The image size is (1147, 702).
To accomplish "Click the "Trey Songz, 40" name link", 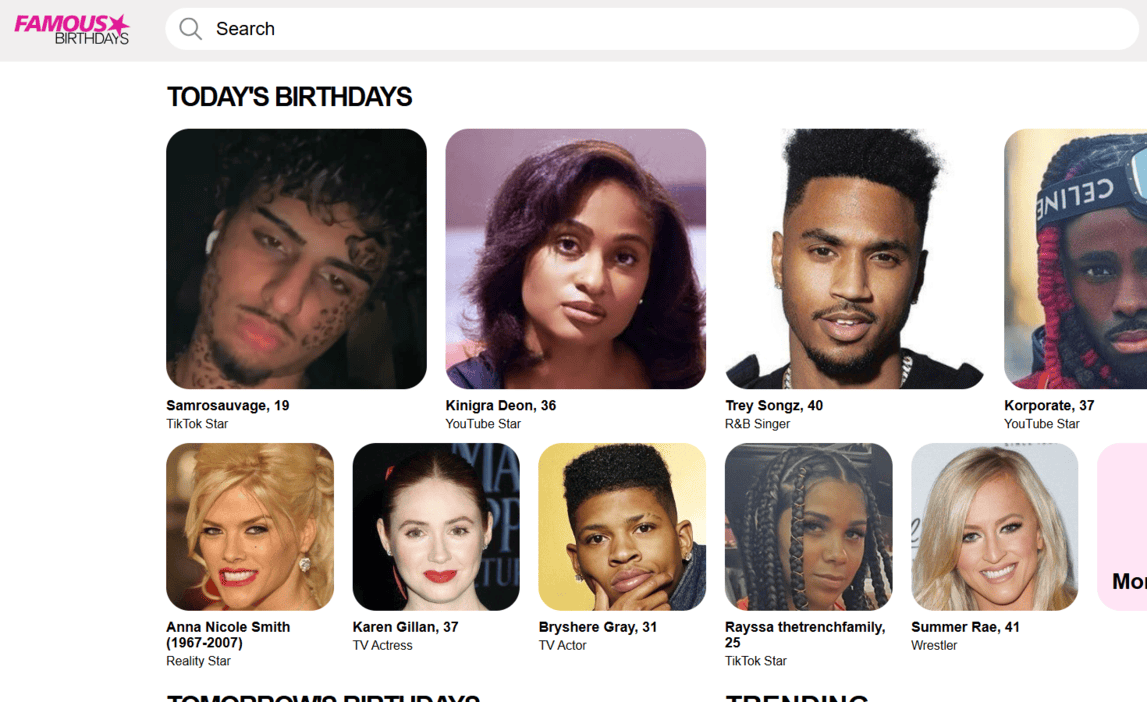I will point(774,405).
